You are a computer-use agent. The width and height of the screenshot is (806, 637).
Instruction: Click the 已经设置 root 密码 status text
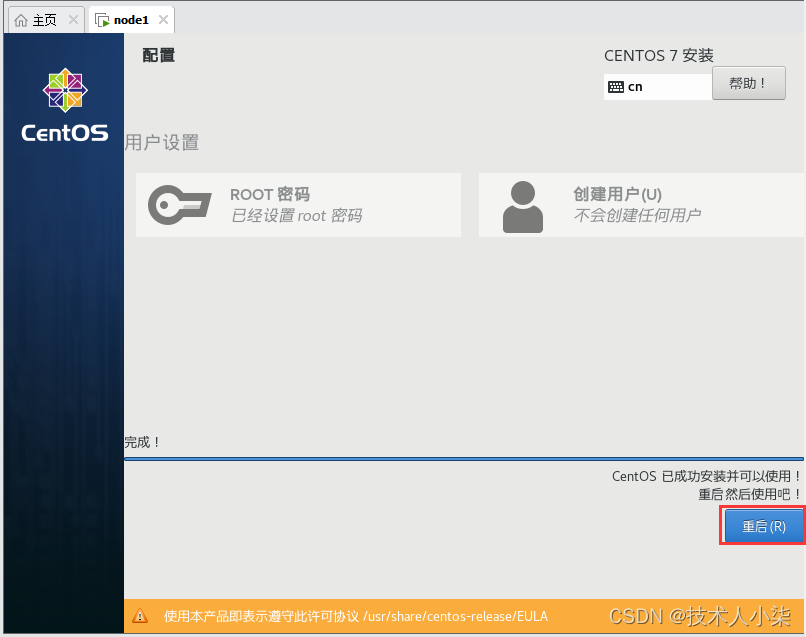point(297,215)
